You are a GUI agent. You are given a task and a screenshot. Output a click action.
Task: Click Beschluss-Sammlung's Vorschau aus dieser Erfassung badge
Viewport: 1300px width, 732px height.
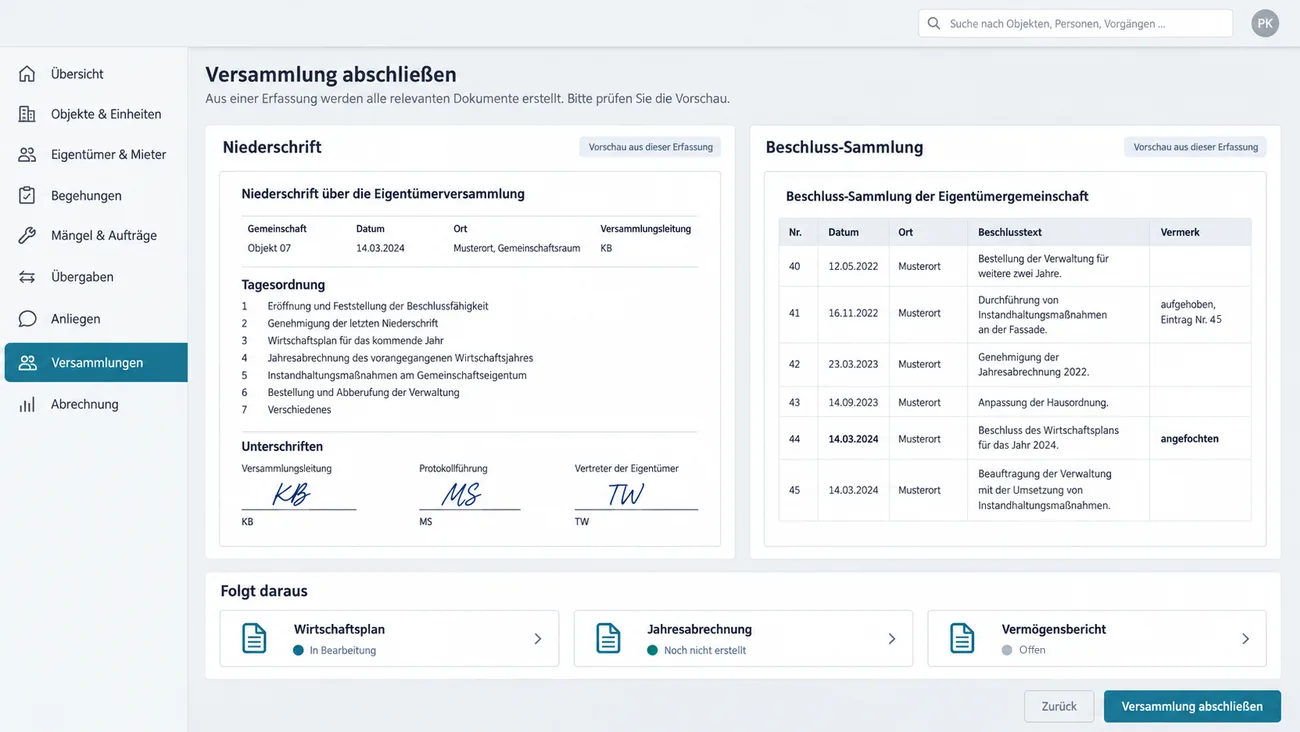pos(1195,147)
